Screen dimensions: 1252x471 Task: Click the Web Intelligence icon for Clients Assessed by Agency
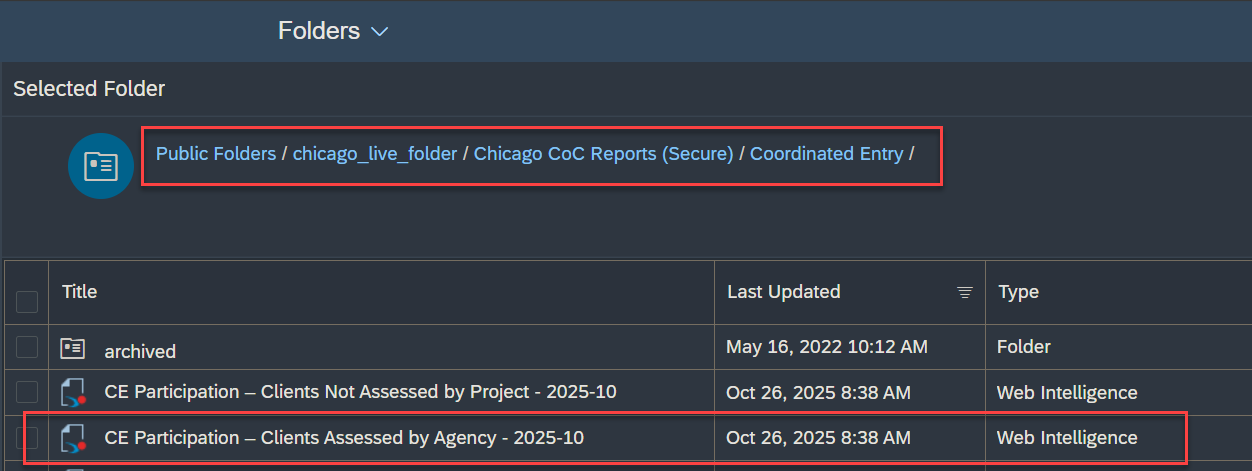pos(73,438)
